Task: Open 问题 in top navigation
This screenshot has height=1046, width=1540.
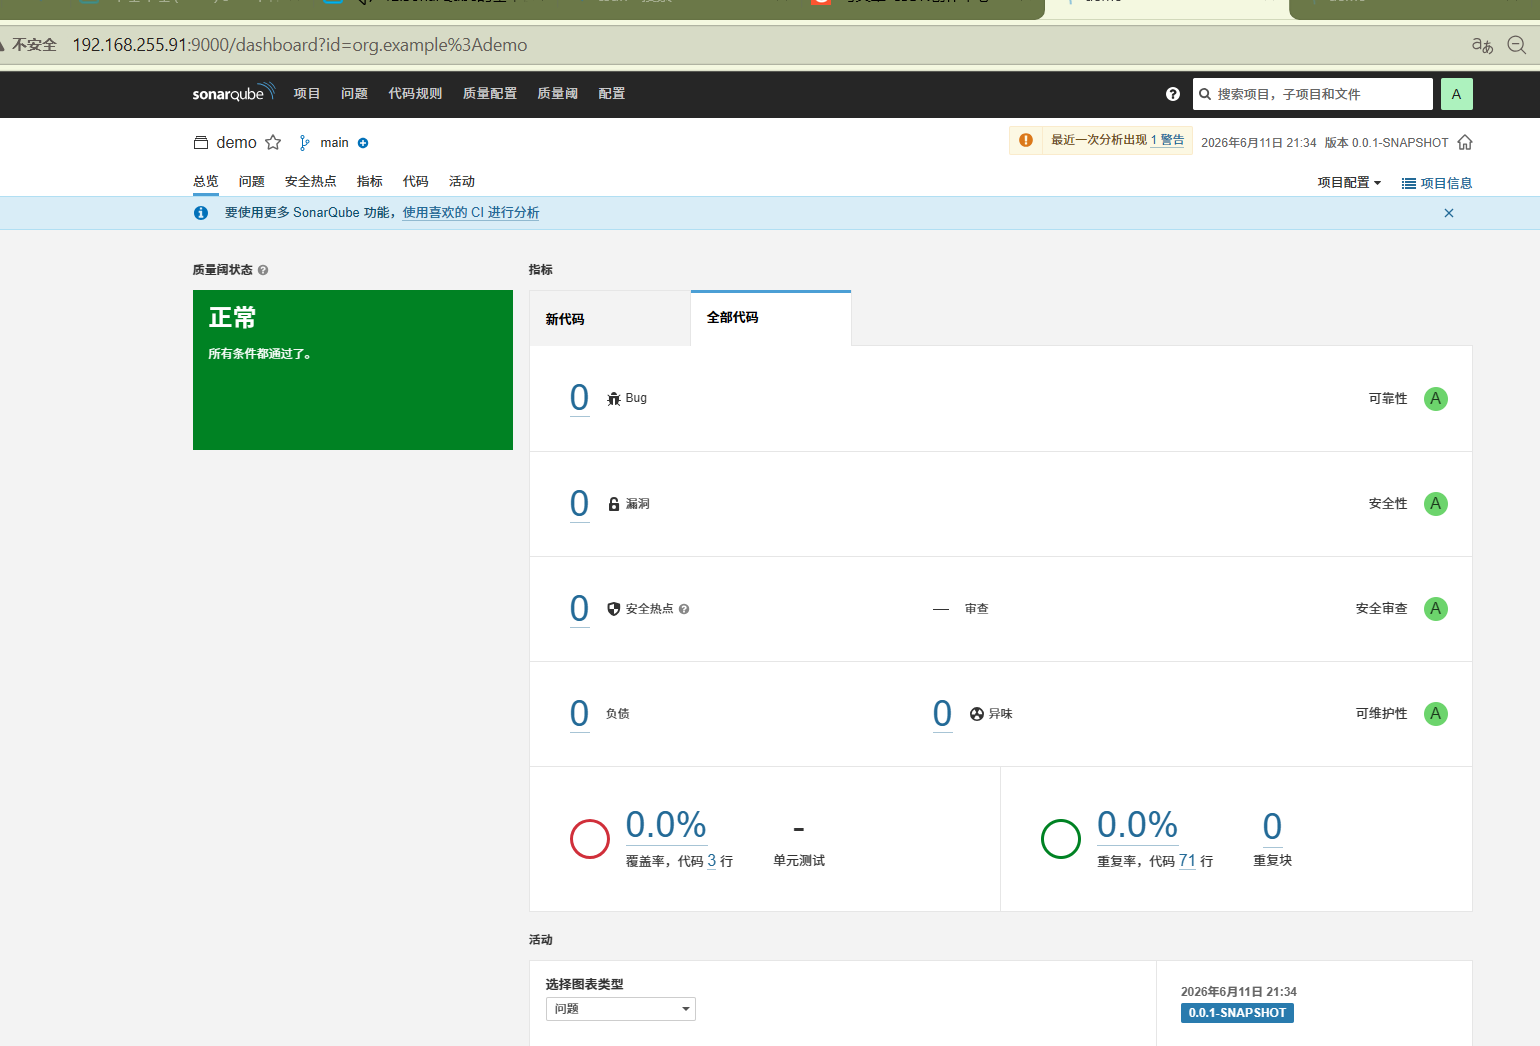Action: pos(354,94)
